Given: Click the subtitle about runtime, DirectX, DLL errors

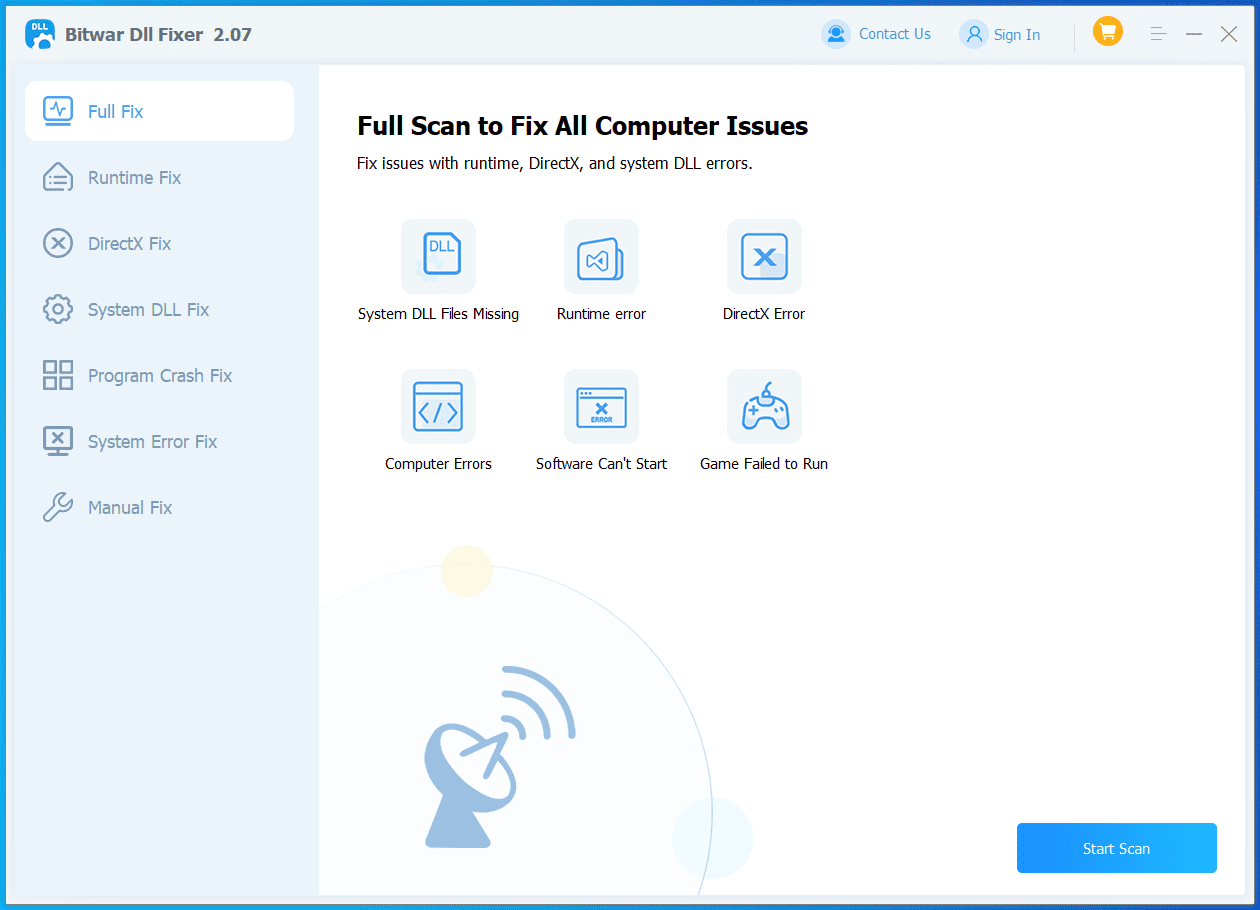Looking at the screenshot, I should [x=554, y=163].
